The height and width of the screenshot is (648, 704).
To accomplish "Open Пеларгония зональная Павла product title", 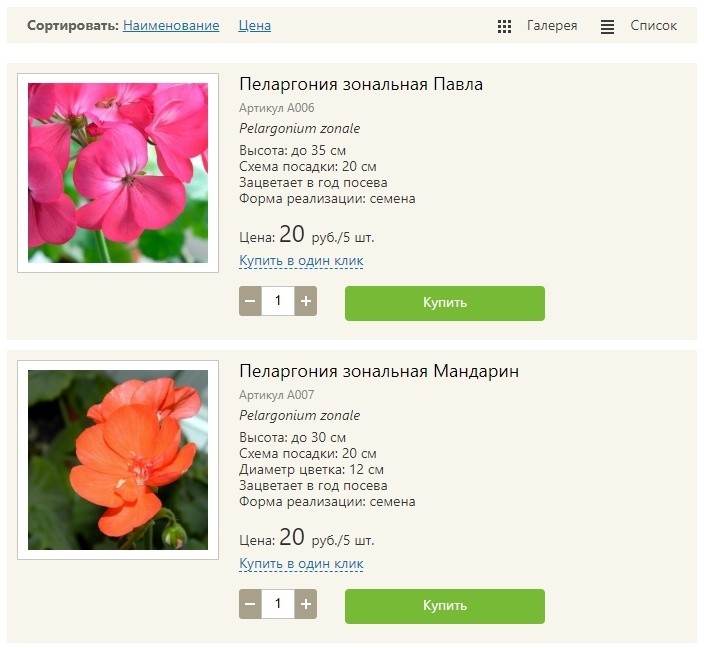I will pos(361,84).
